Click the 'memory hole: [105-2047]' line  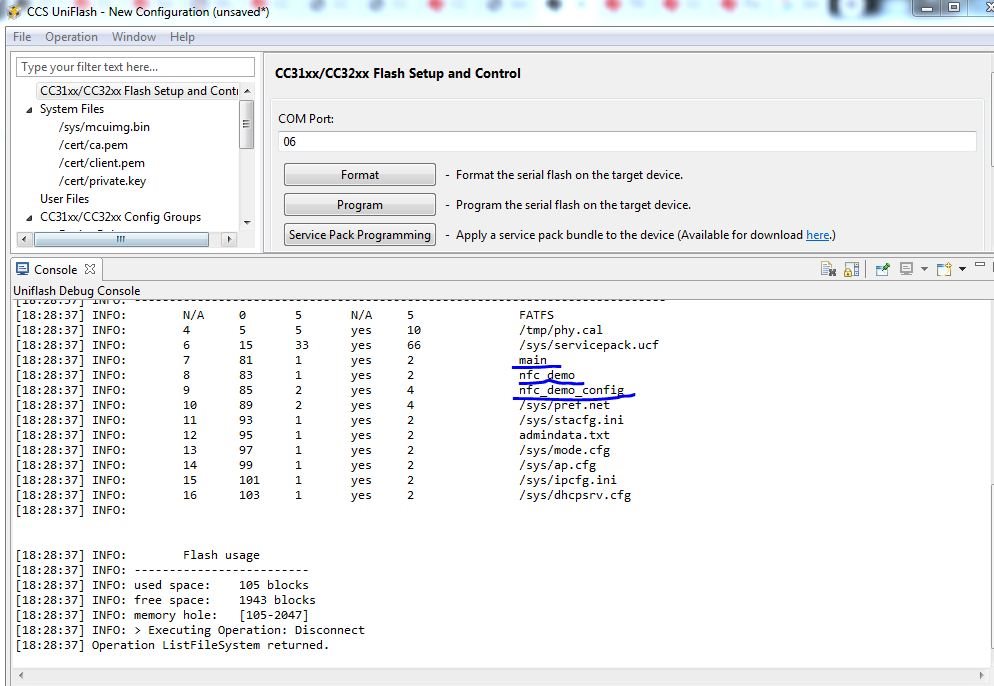pos(221,615)
